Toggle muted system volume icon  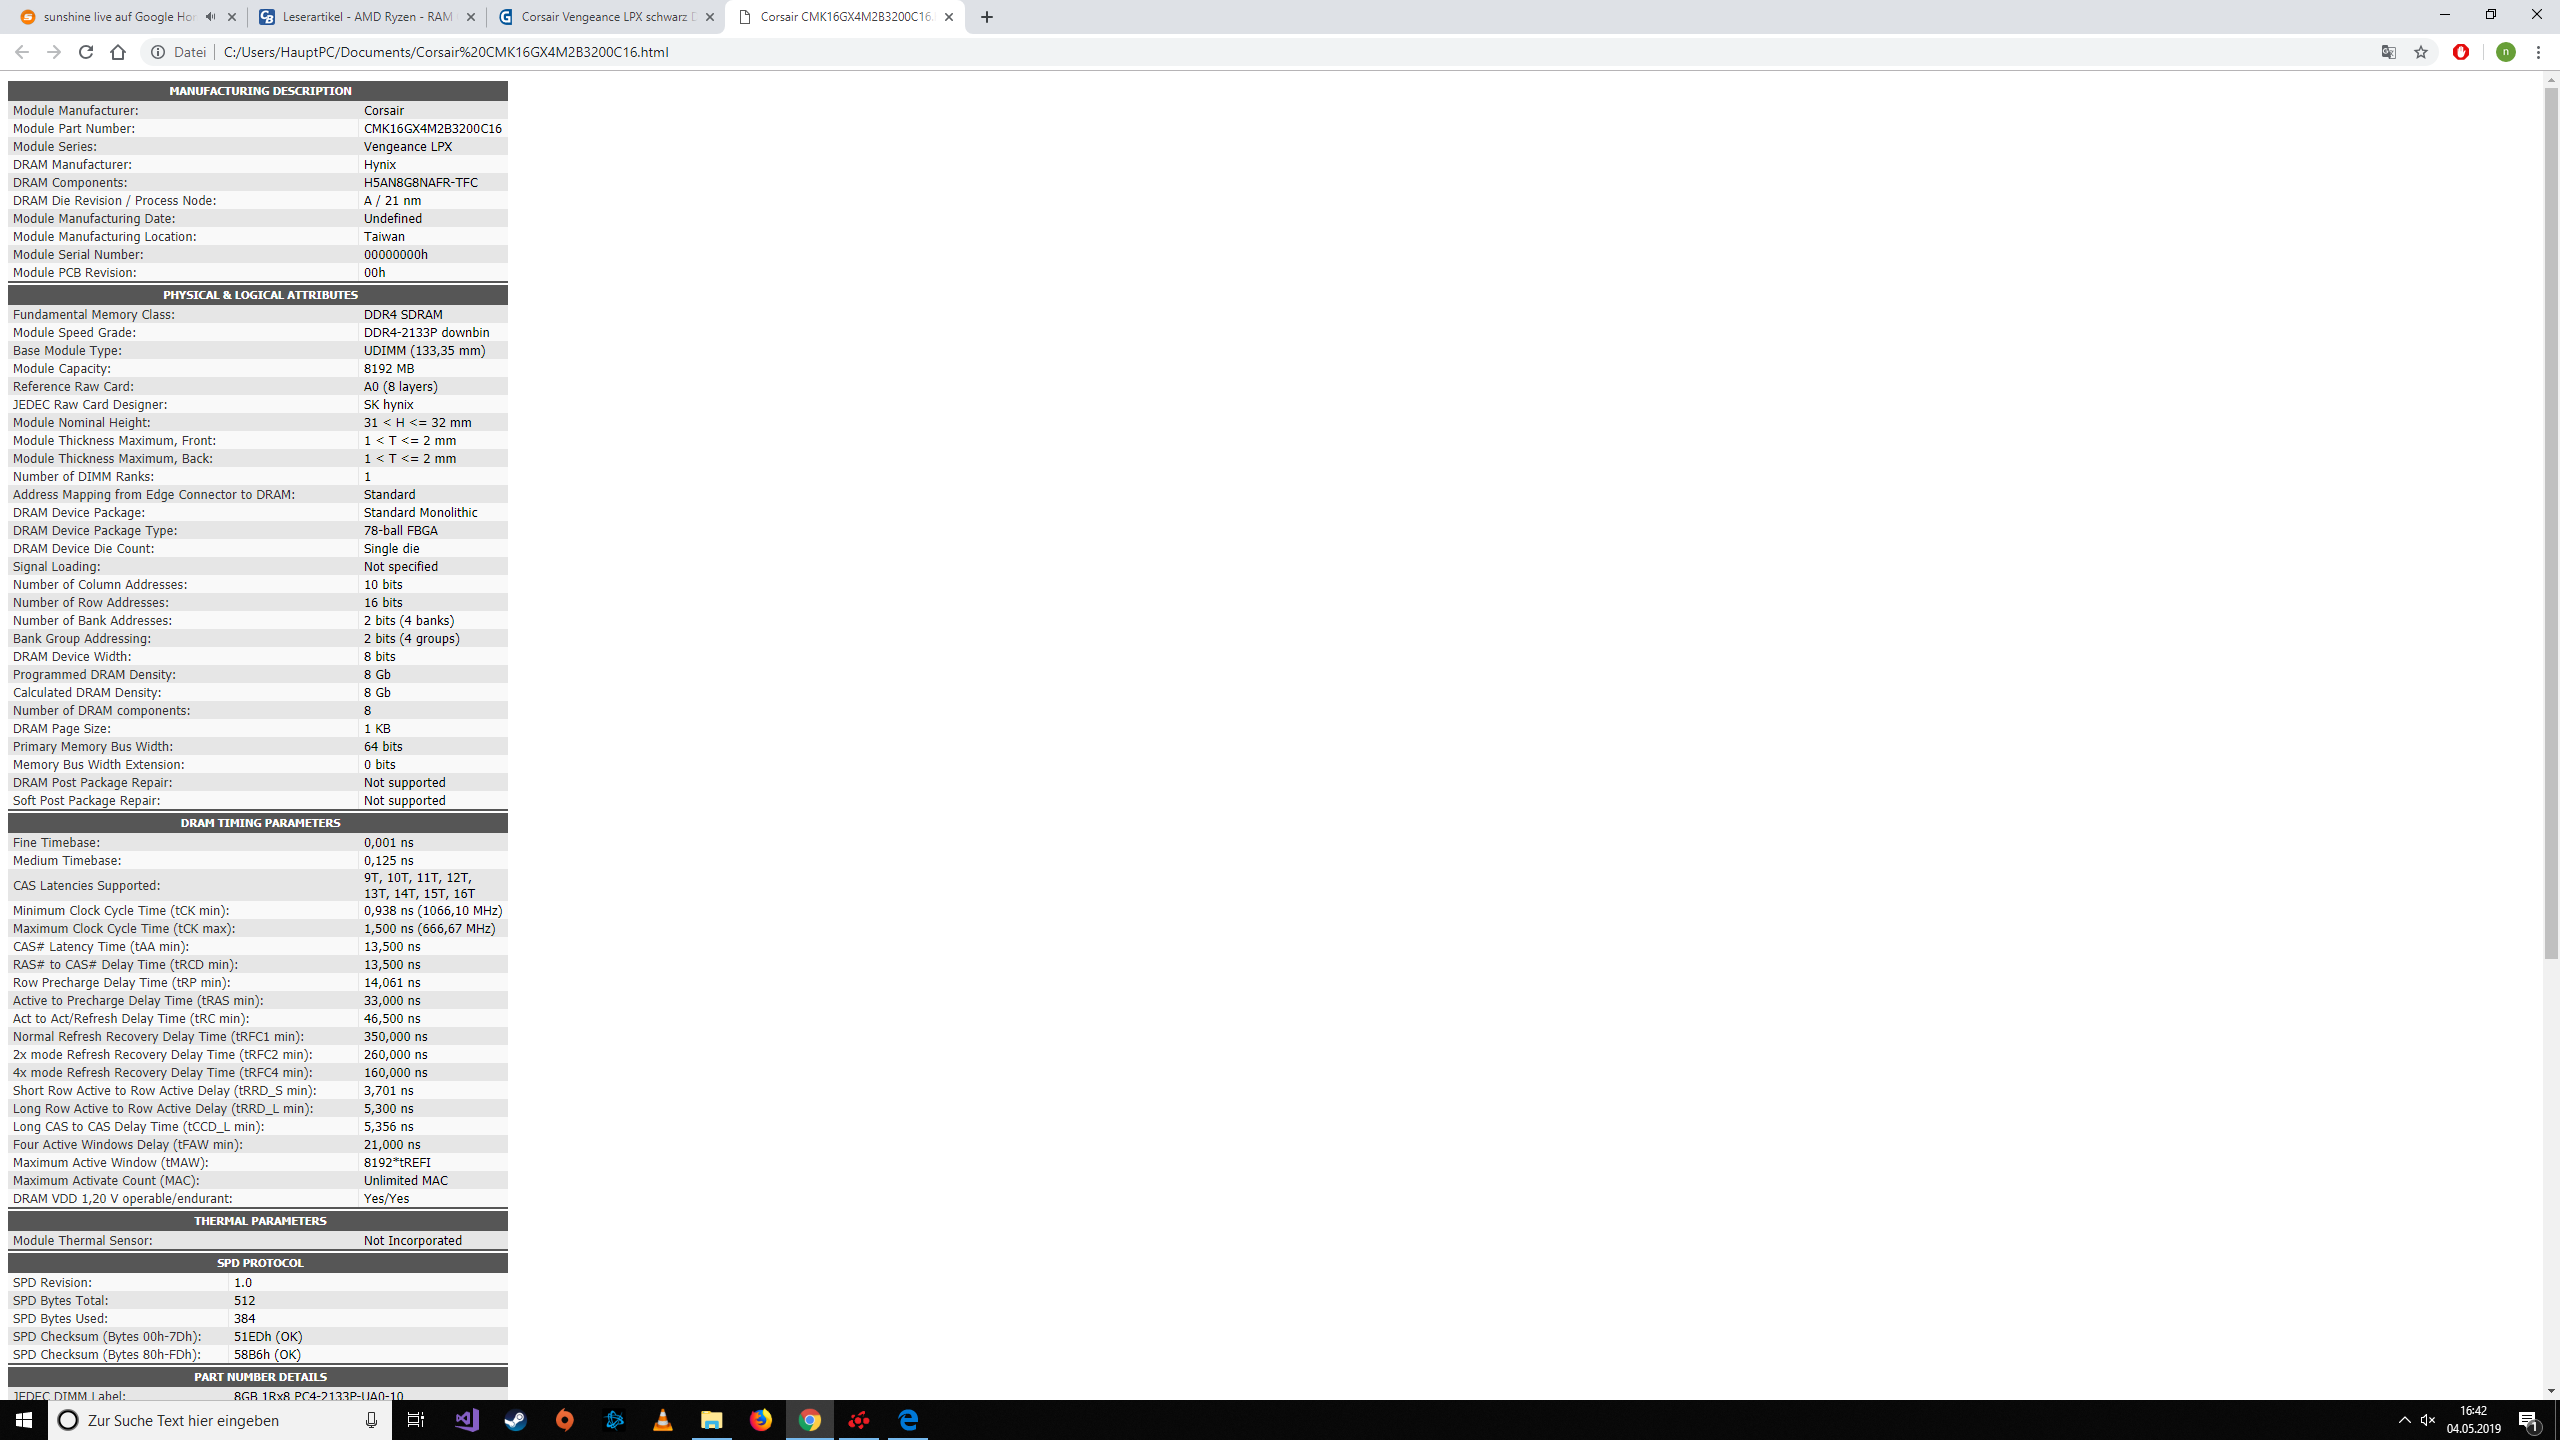click(2428, 1420)
